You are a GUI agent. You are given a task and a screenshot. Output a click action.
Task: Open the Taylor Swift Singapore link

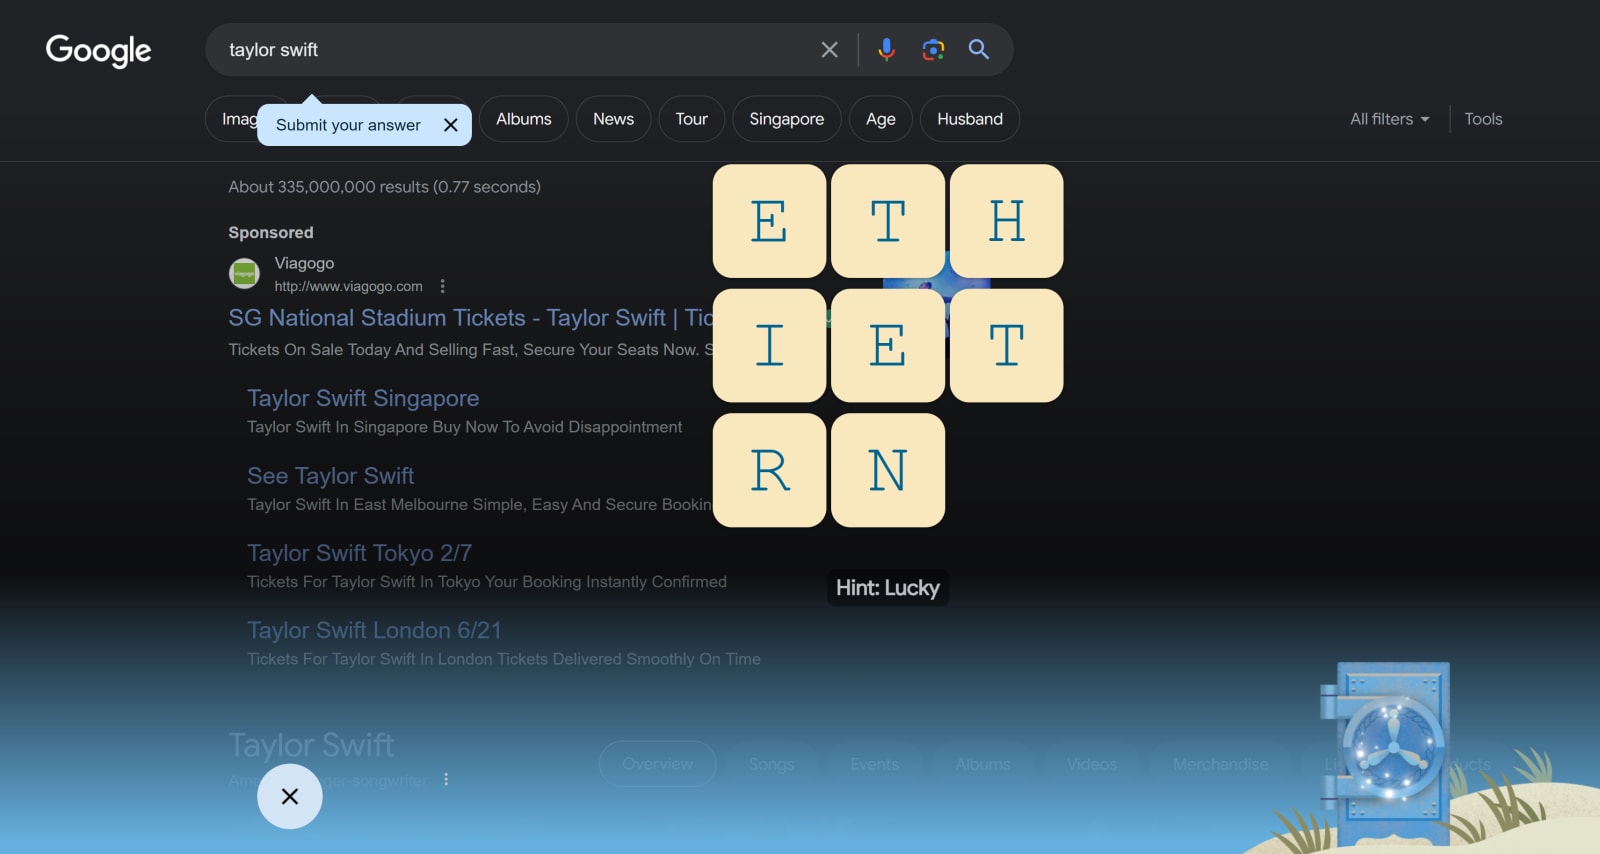363,398
